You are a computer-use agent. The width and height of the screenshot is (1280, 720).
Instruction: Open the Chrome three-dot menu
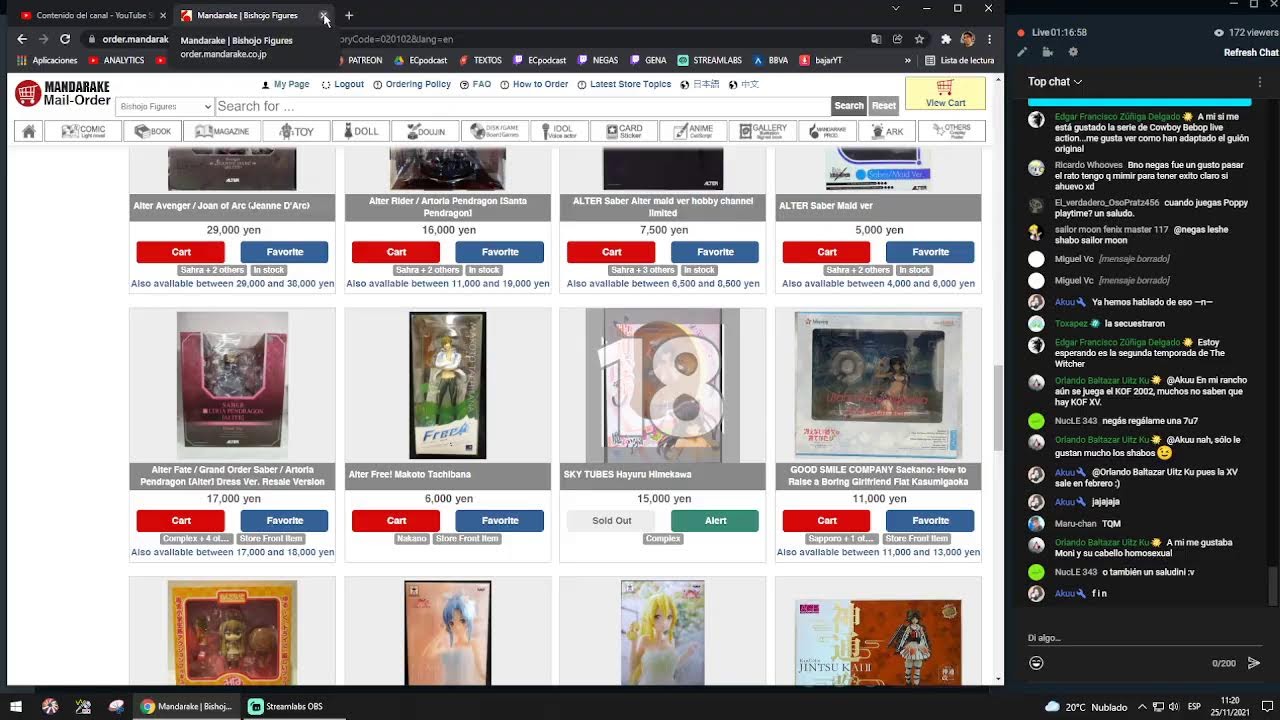click(x=989, y=39)
